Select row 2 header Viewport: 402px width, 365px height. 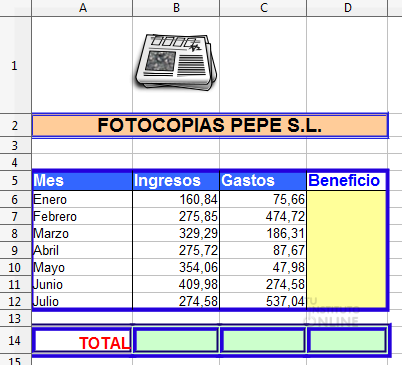coord(15,125)
